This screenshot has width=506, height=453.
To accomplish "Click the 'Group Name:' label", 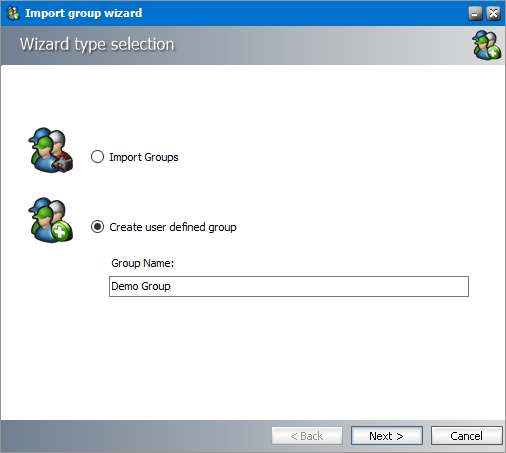I will point(143,263).
